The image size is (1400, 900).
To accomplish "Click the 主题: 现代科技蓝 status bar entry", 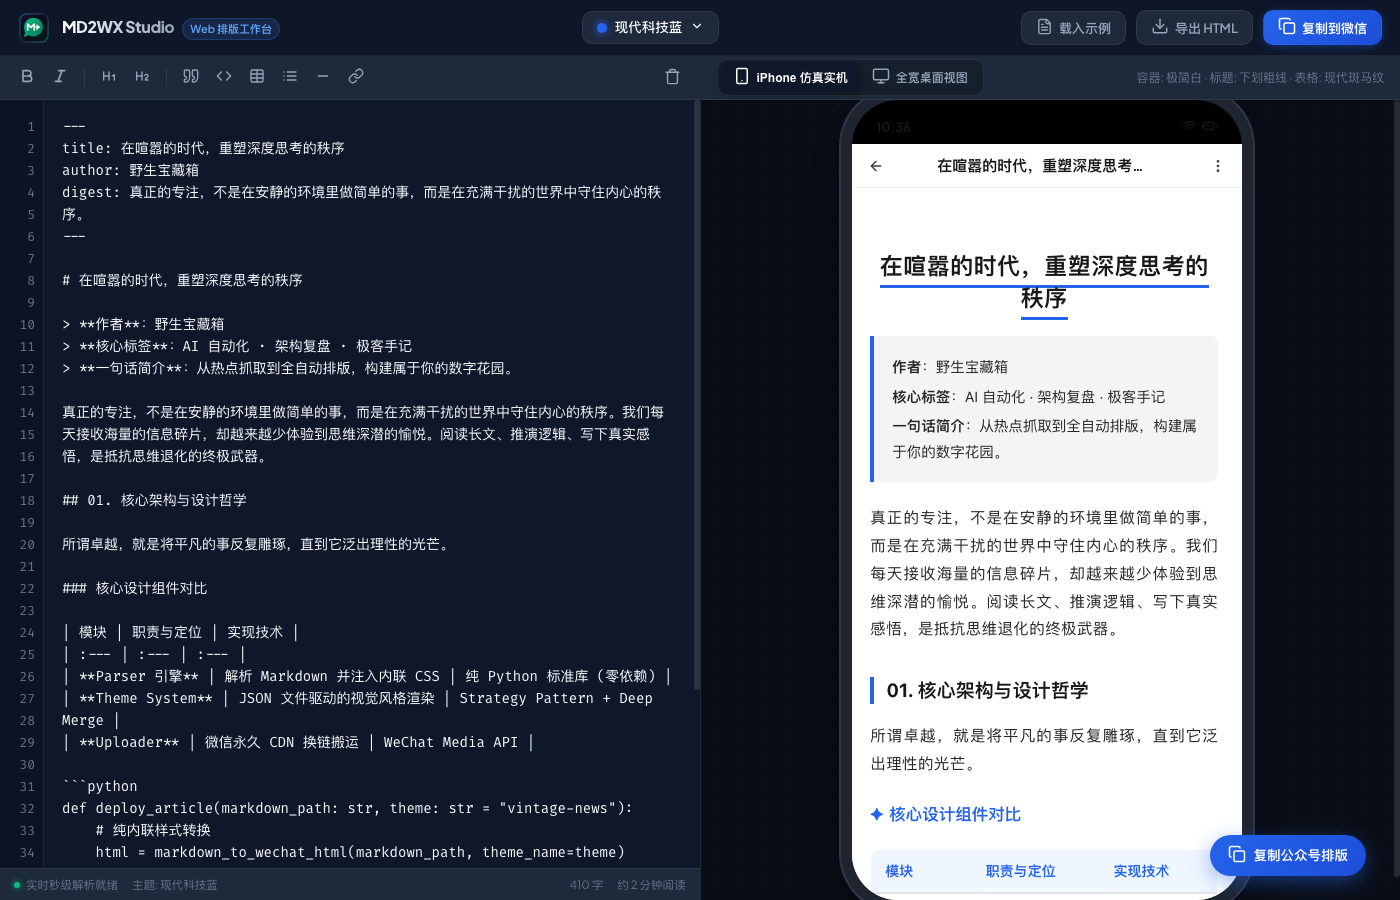I will point(175,885).
